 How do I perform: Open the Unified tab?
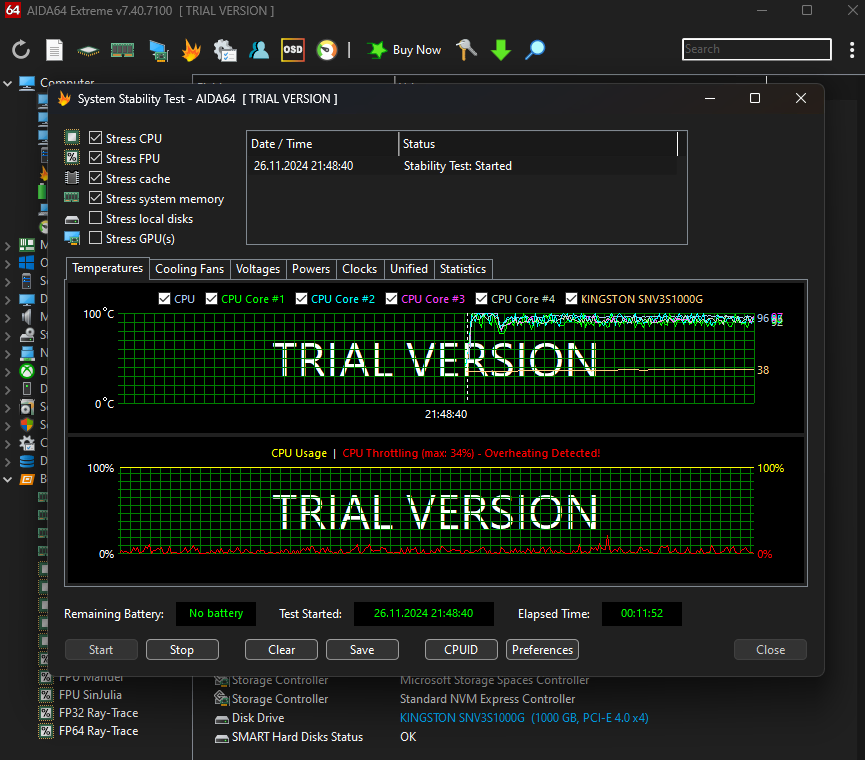(x=409, y=269)
